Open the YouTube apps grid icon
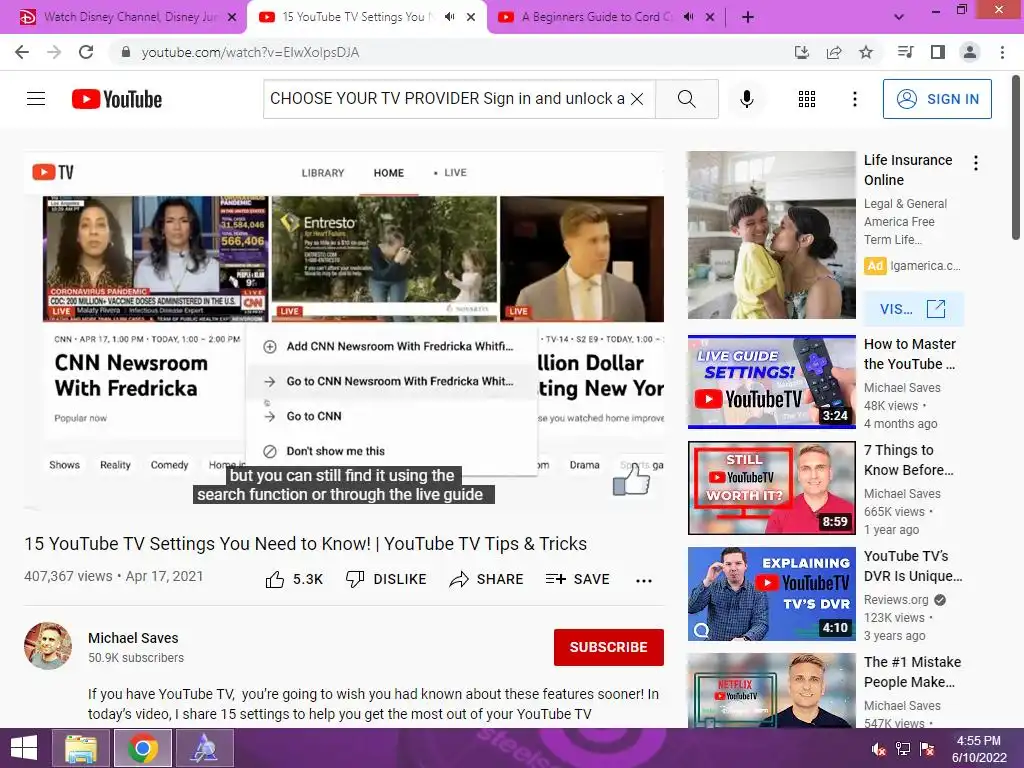 (807, 99)
